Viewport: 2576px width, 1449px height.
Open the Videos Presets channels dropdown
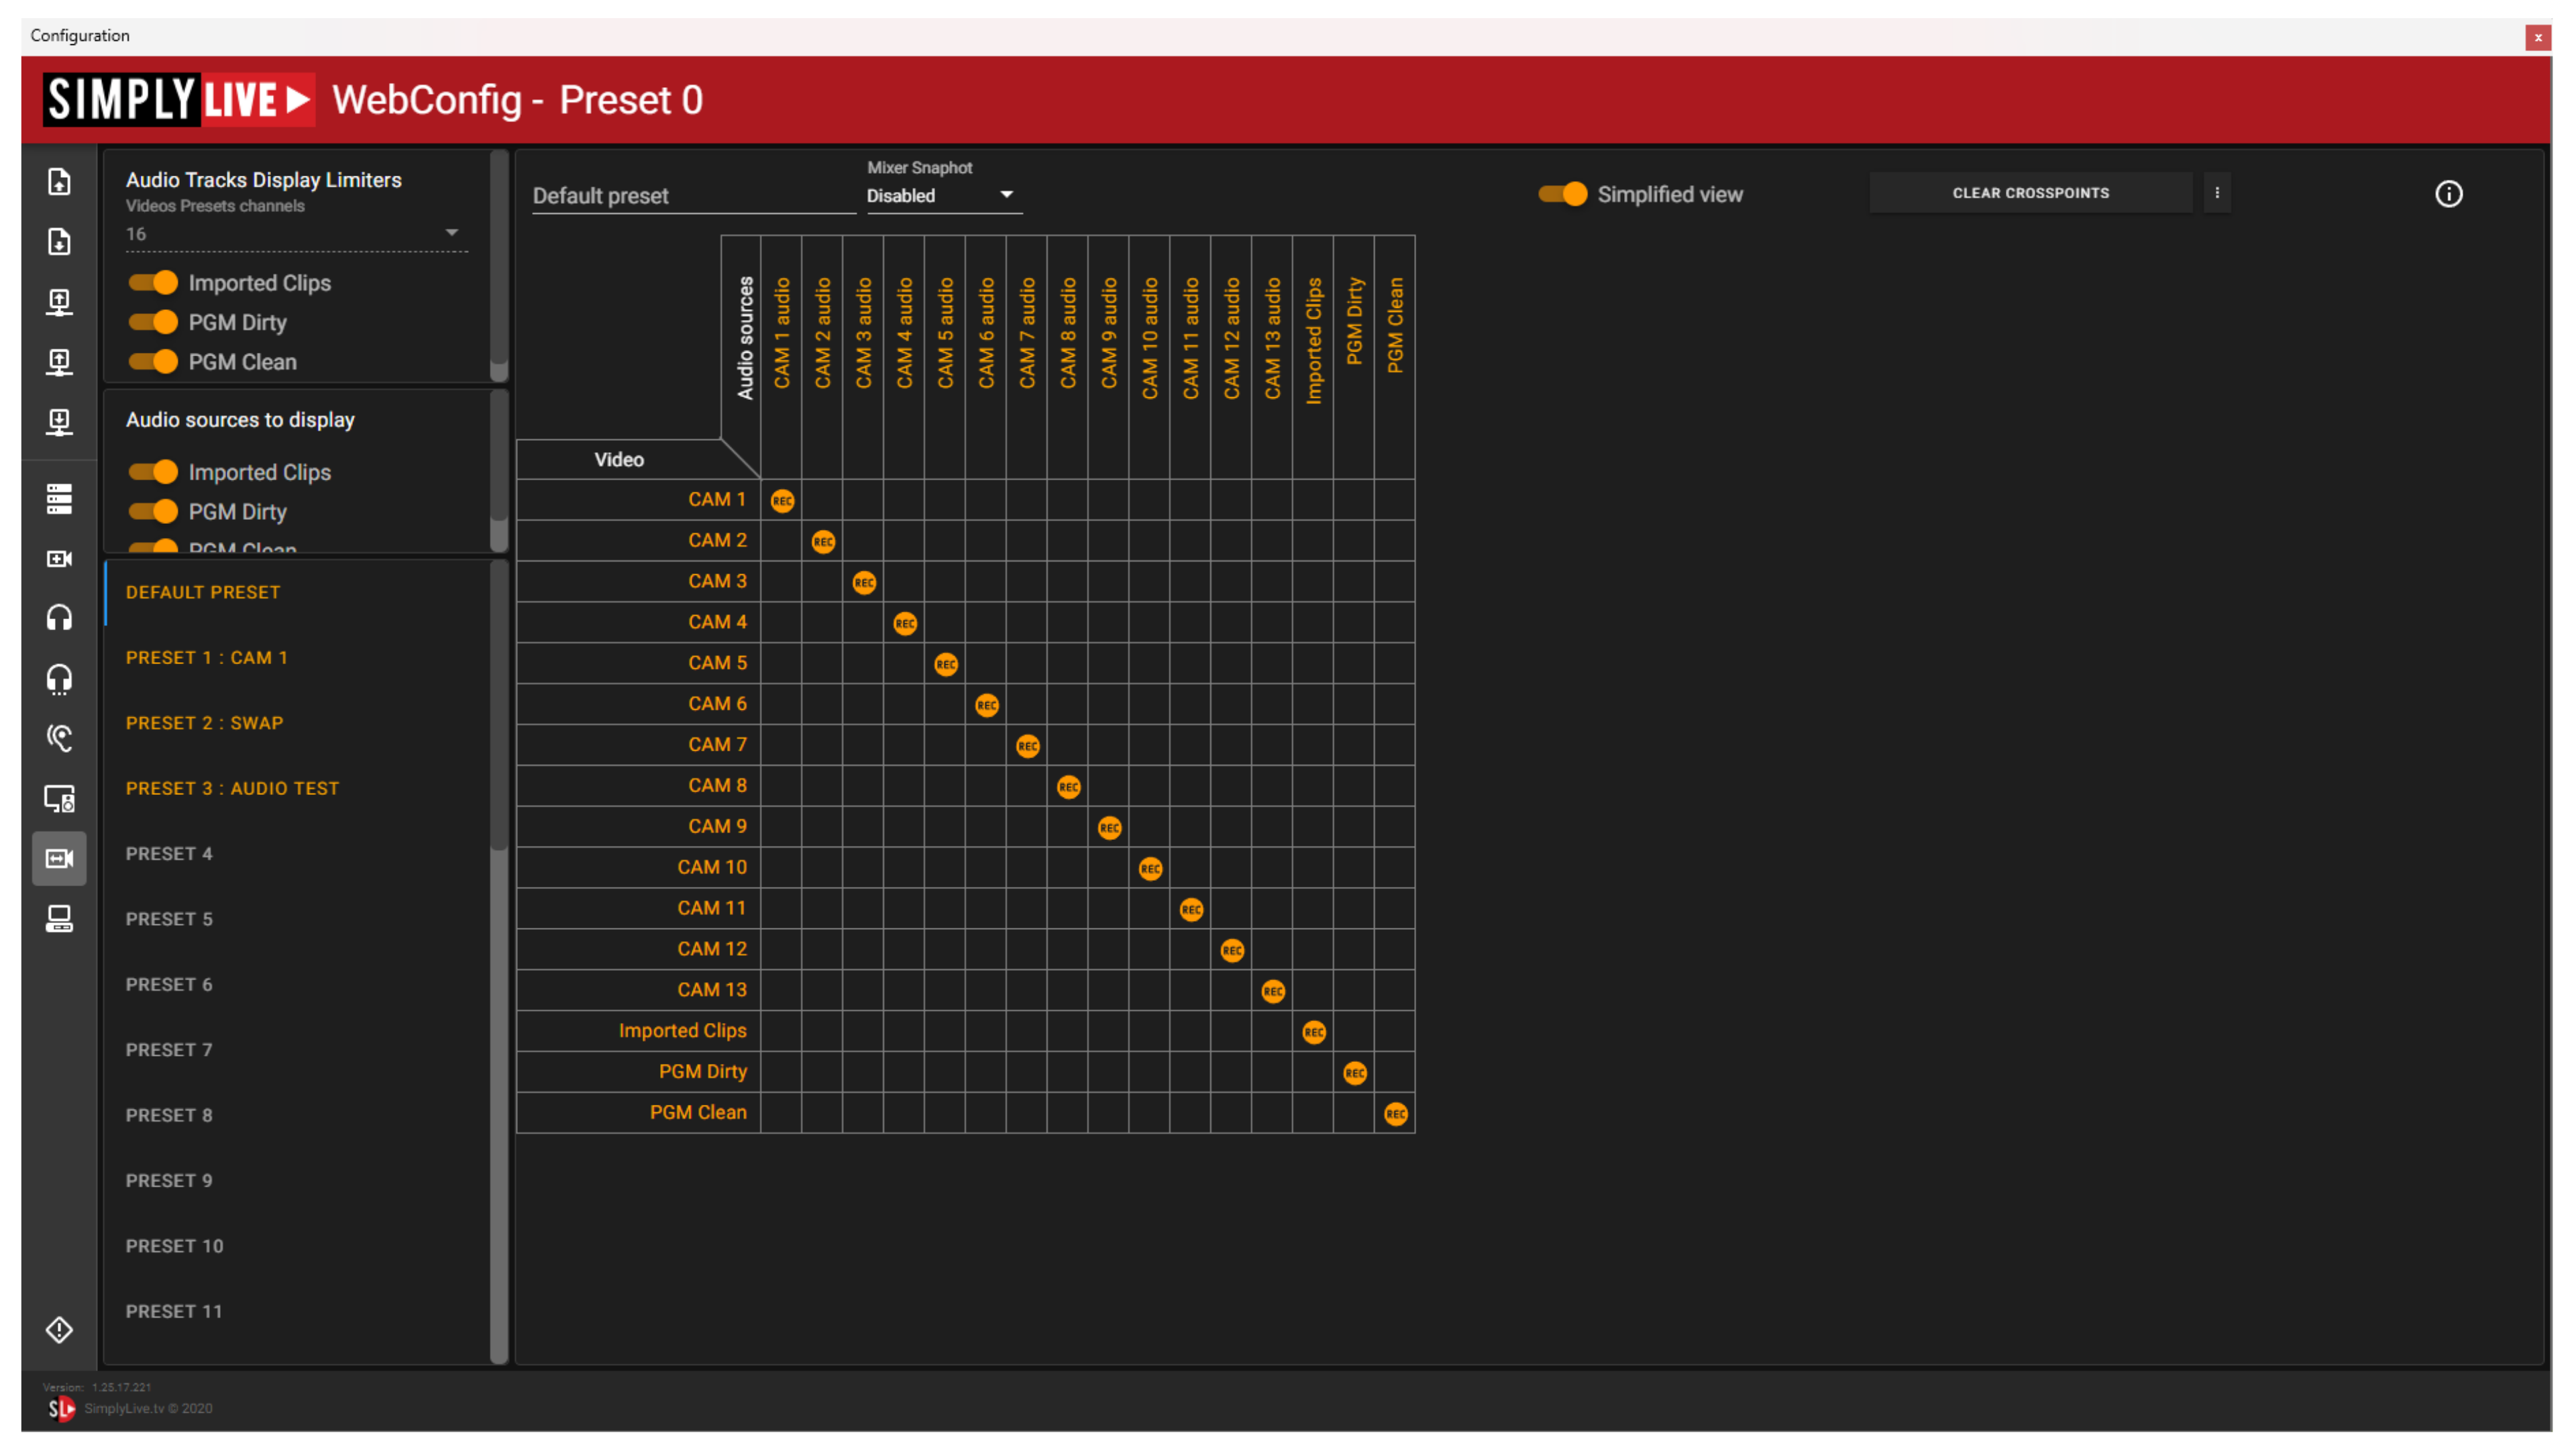(x=296, y=234)
